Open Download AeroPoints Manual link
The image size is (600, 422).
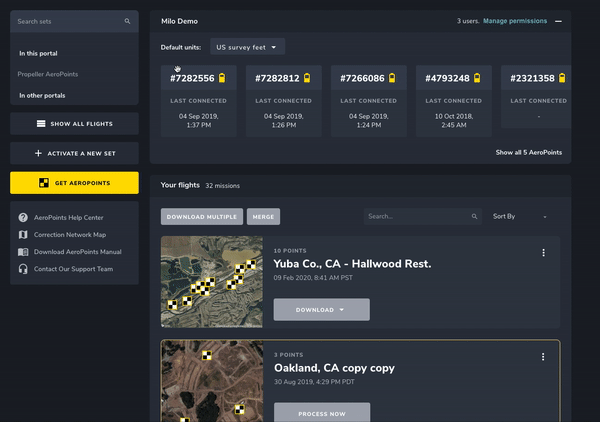click(78, 252)
